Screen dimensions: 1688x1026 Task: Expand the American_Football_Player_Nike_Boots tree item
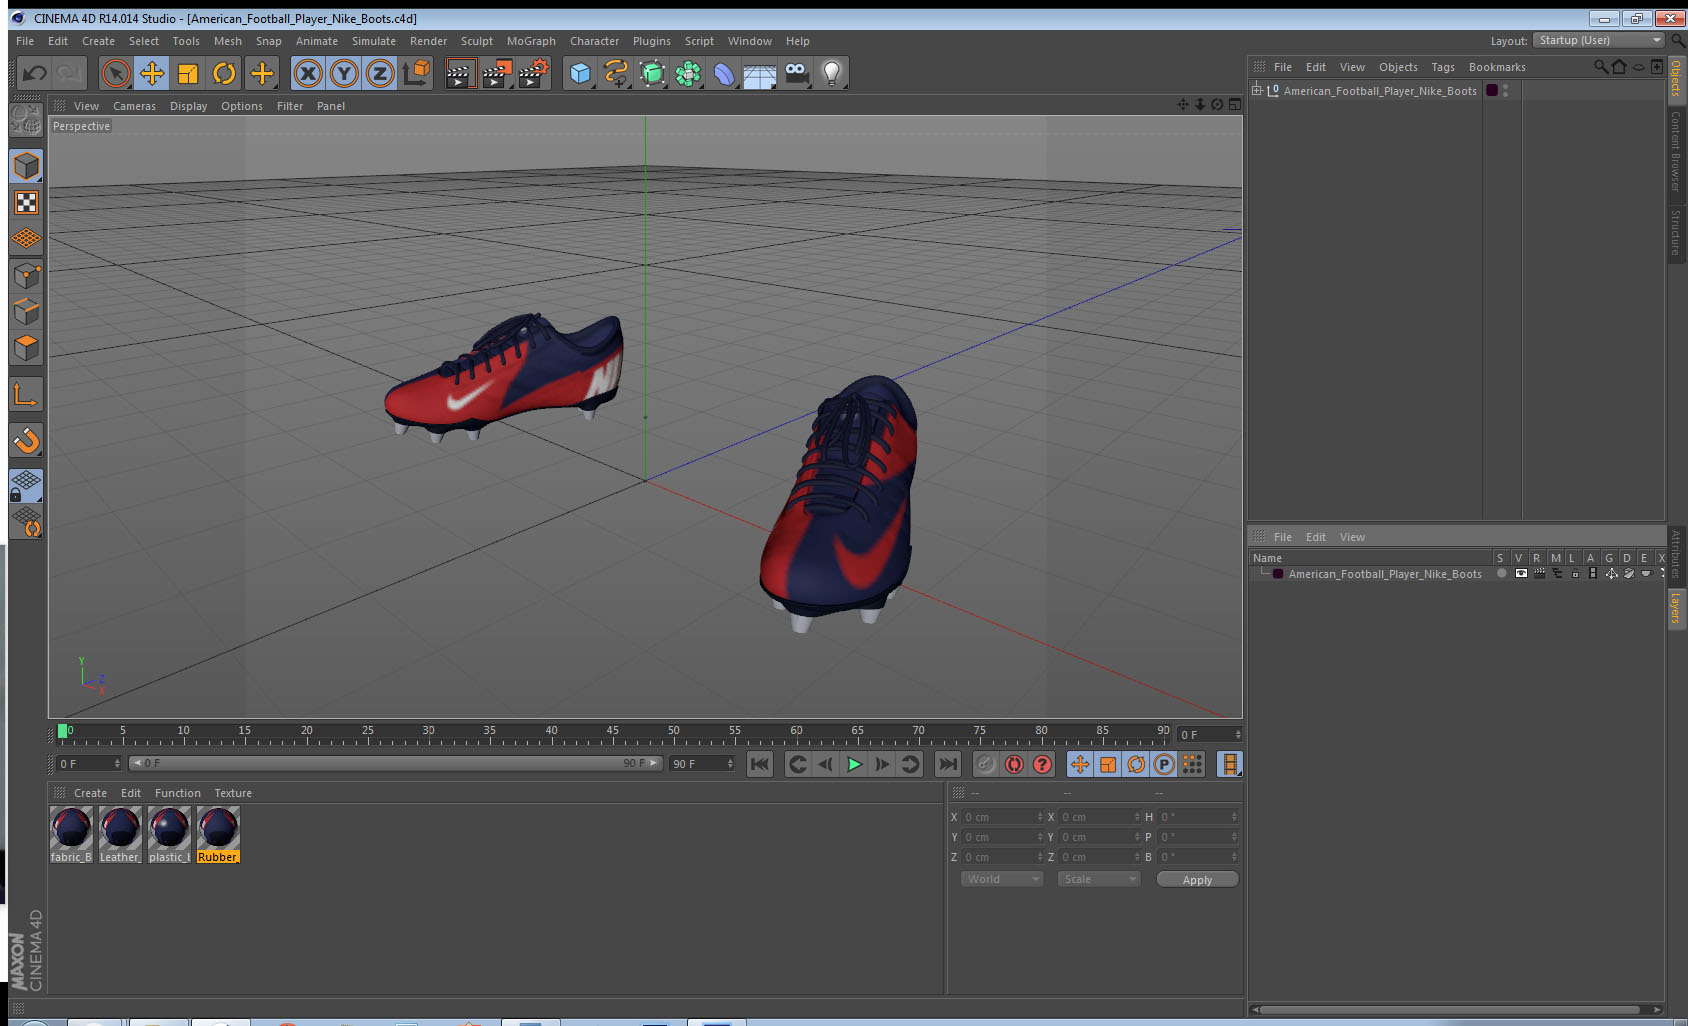point(1257,90)
